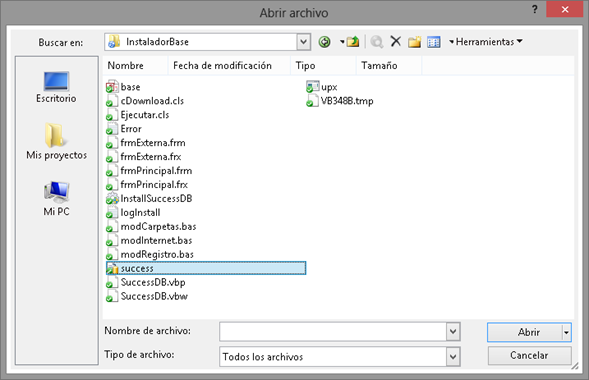Select the Ejecutar.cls file
Viewport: 589px width, 380px height.
(x=137, y=115)
